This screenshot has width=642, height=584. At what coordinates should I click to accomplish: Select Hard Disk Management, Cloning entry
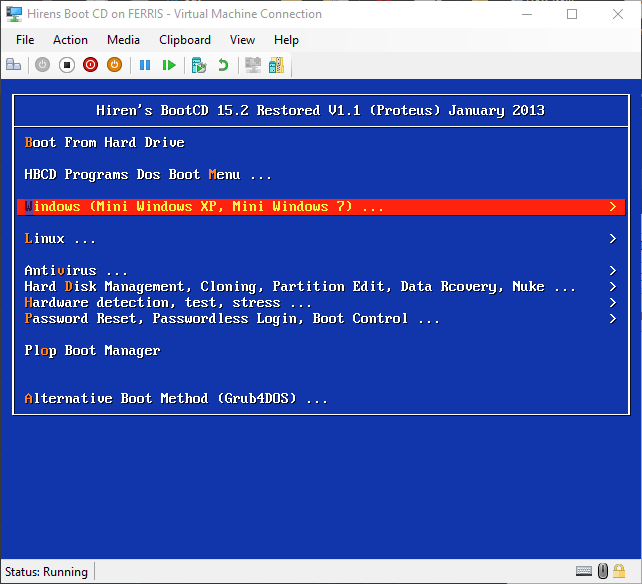(x=321, y=287)
